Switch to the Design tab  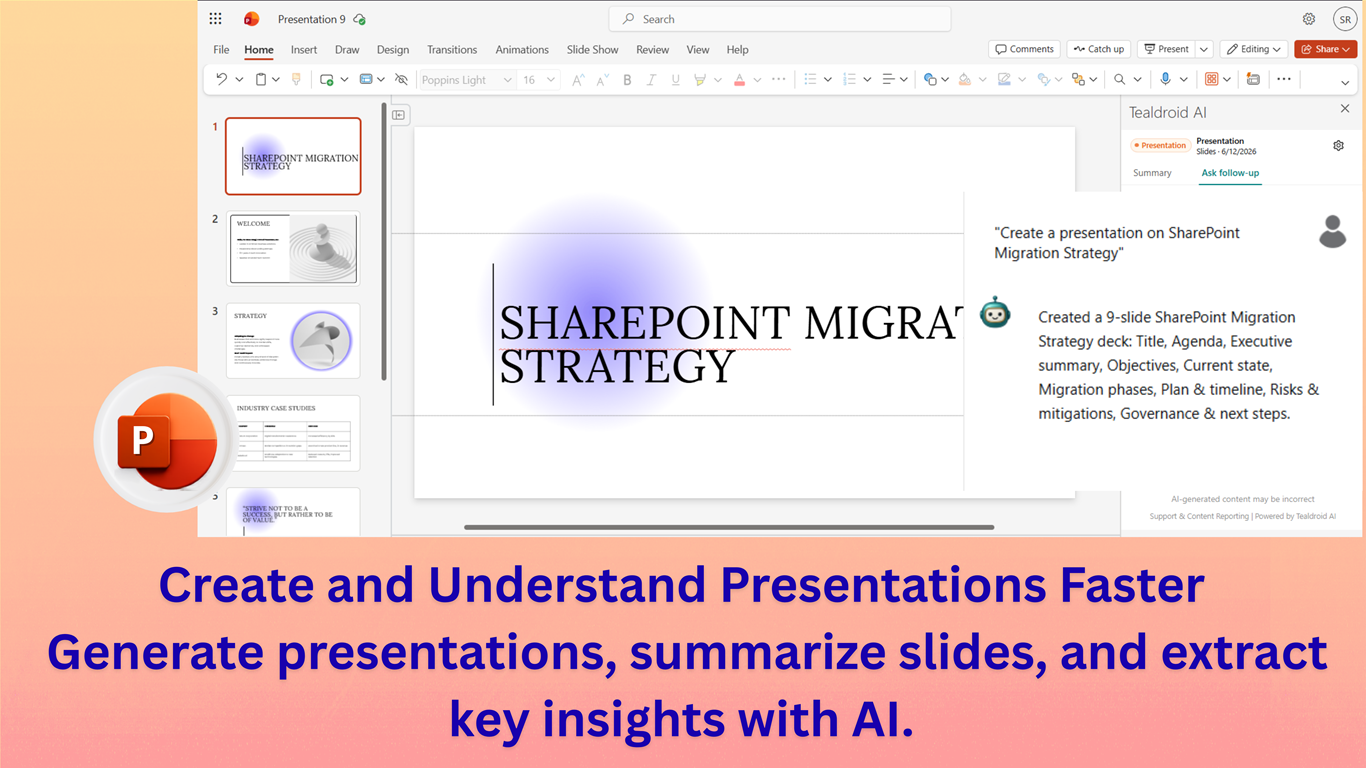[x=393, y=49]
